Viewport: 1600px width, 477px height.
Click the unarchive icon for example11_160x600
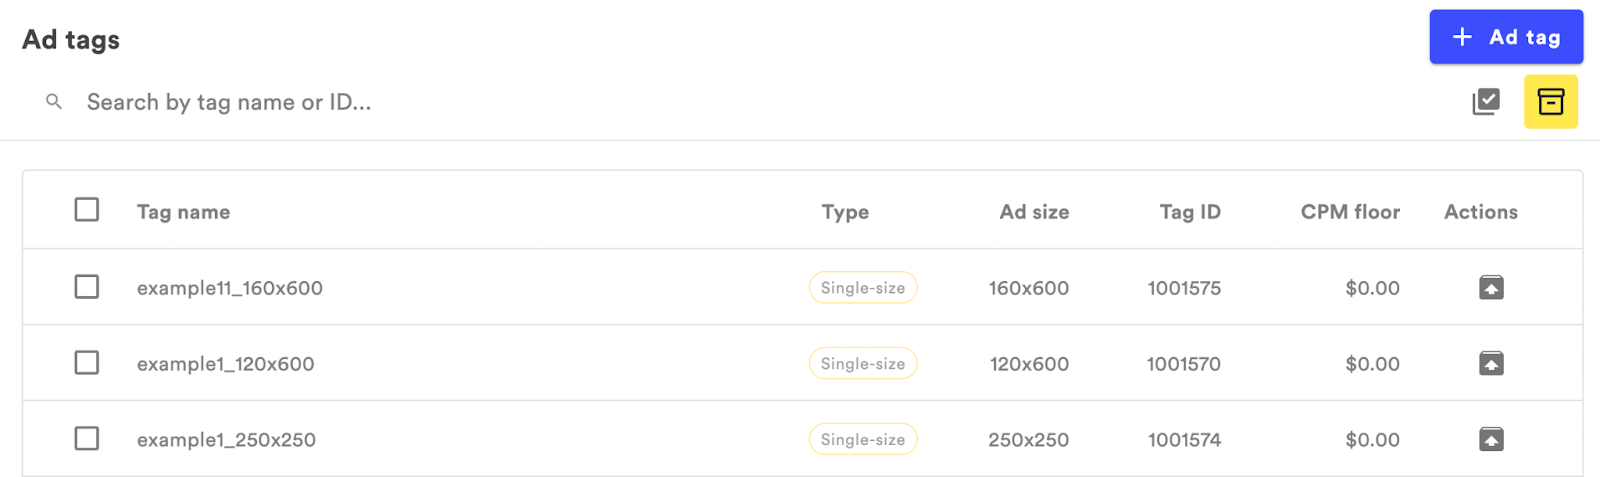pos(1491,288)
